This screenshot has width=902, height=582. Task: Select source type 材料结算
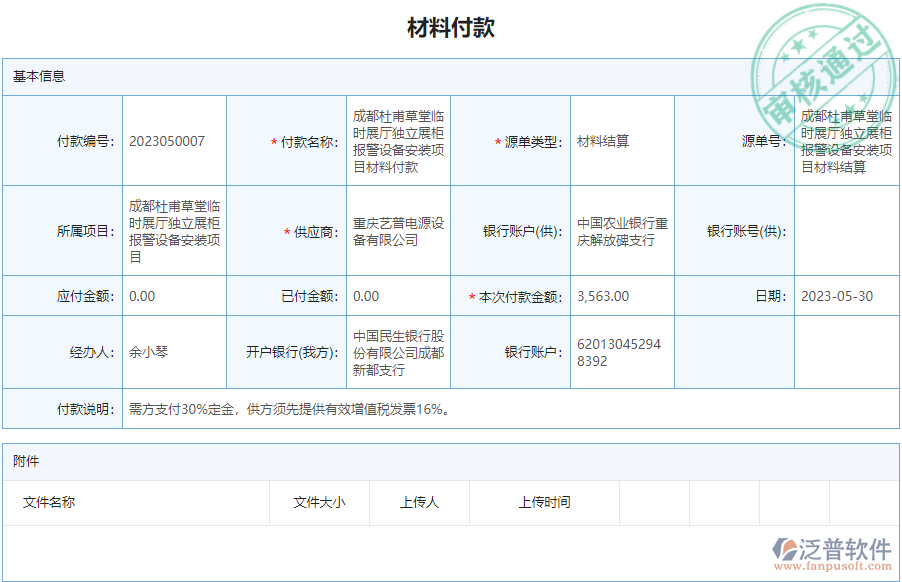click(x=601, y=140)
